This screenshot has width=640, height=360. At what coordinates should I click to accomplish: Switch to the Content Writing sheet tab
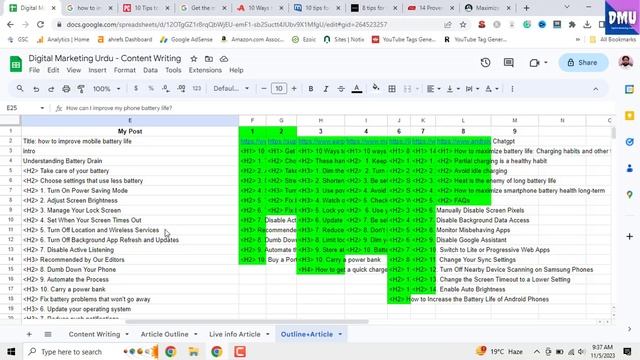pyautogui.click(x=94, y=334)
